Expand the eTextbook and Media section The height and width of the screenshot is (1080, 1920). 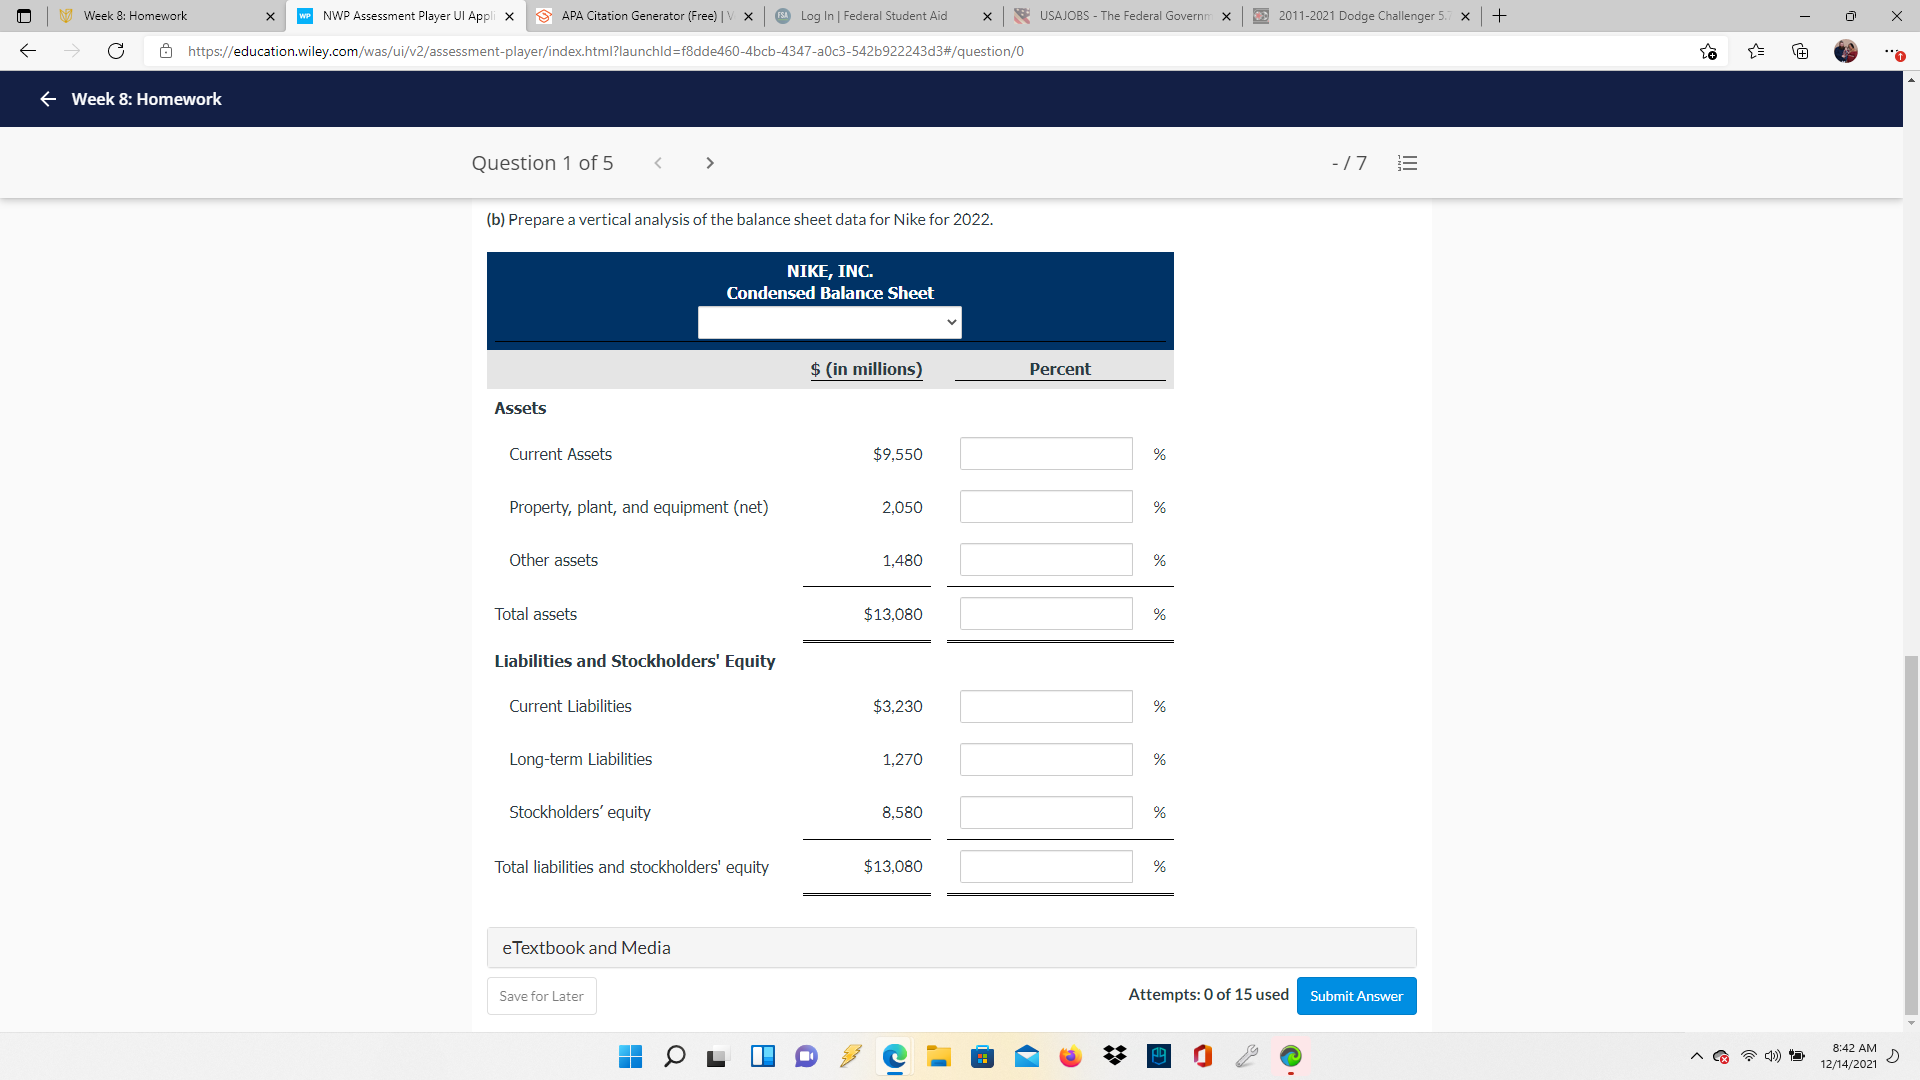click(x=585, y=947)
